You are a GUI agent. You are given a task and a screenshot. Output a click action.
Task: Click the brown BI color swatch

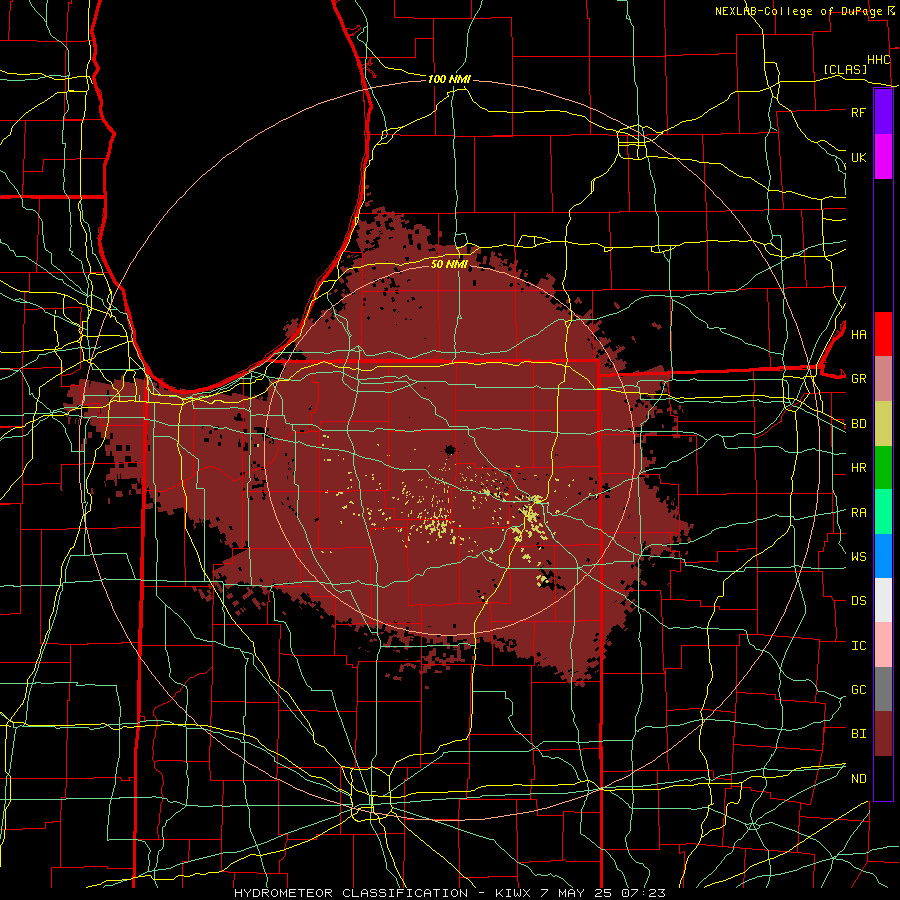pyautogui.click(x=883, y=734)
